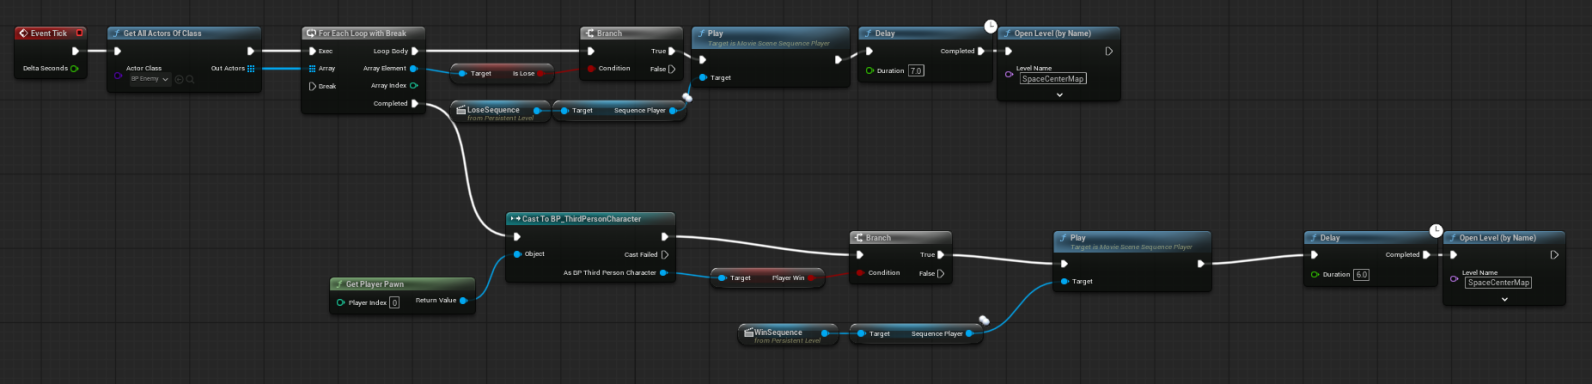Click the Is Lose red boolean output pin
1592x384 pixels.
541,74
